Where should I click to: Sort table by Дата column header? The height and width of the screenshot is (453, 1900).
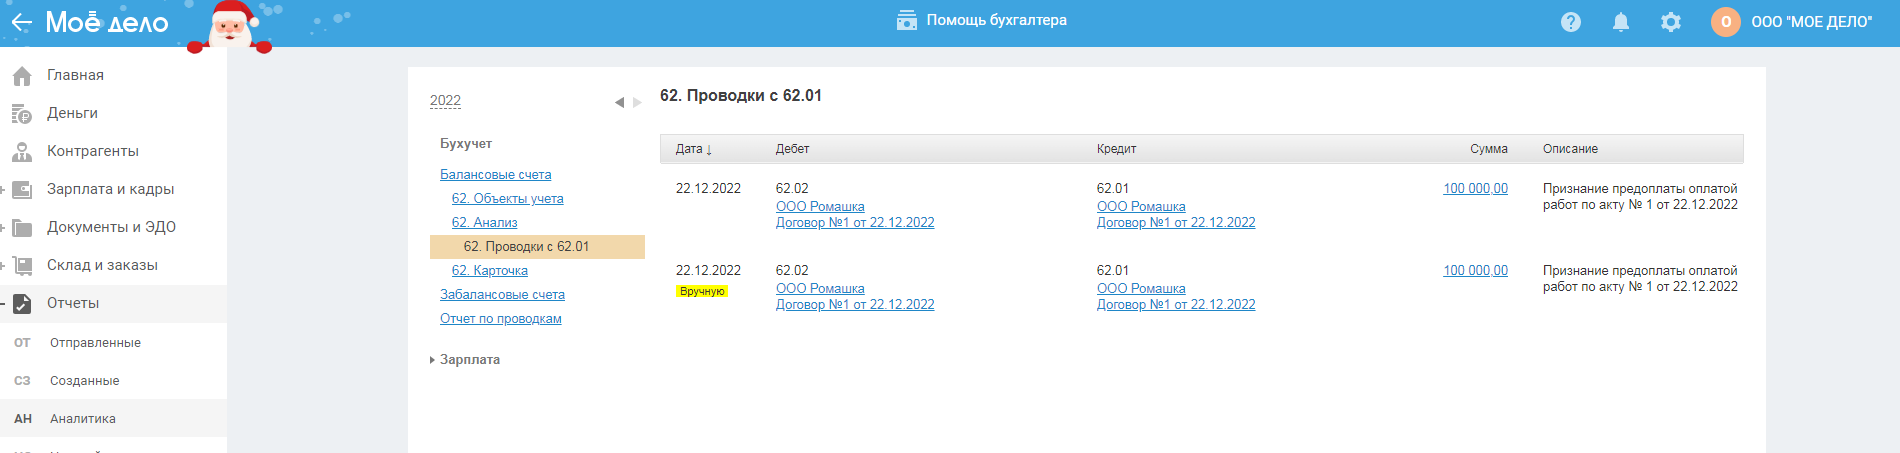[x=693, y=149]
